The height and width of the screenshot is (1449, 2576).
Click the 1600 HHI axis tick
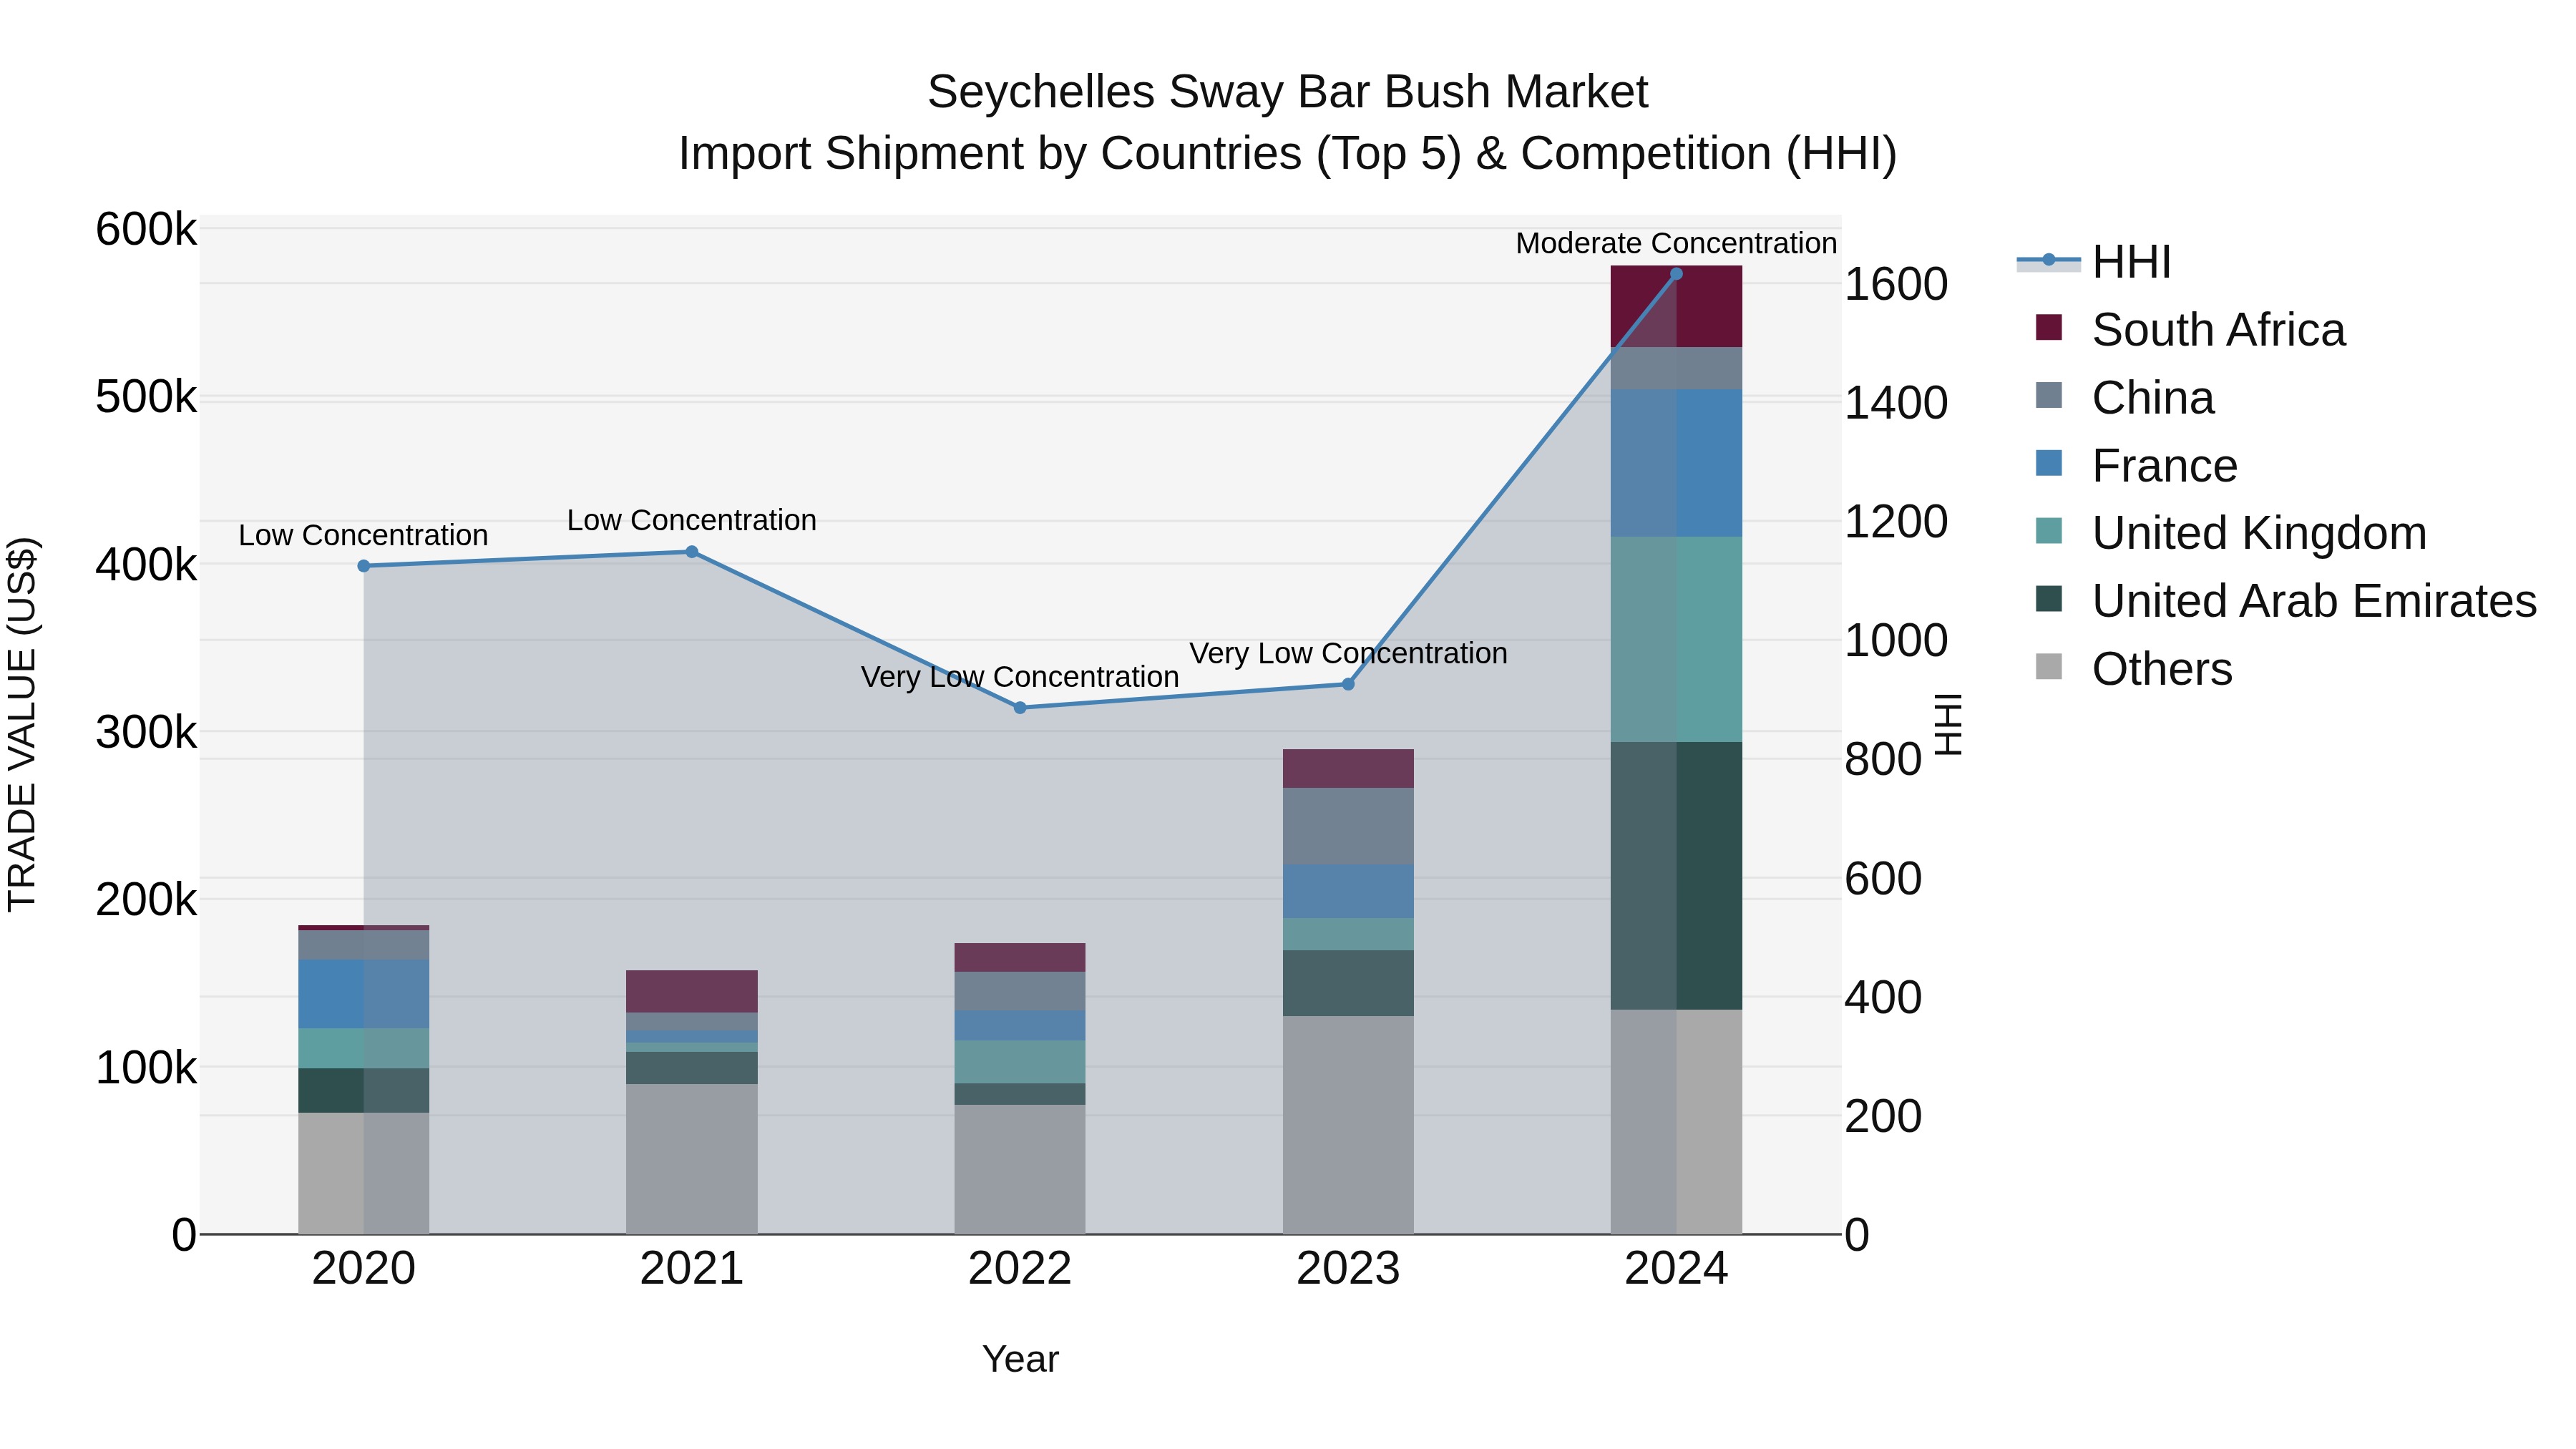coord(1896,284)
